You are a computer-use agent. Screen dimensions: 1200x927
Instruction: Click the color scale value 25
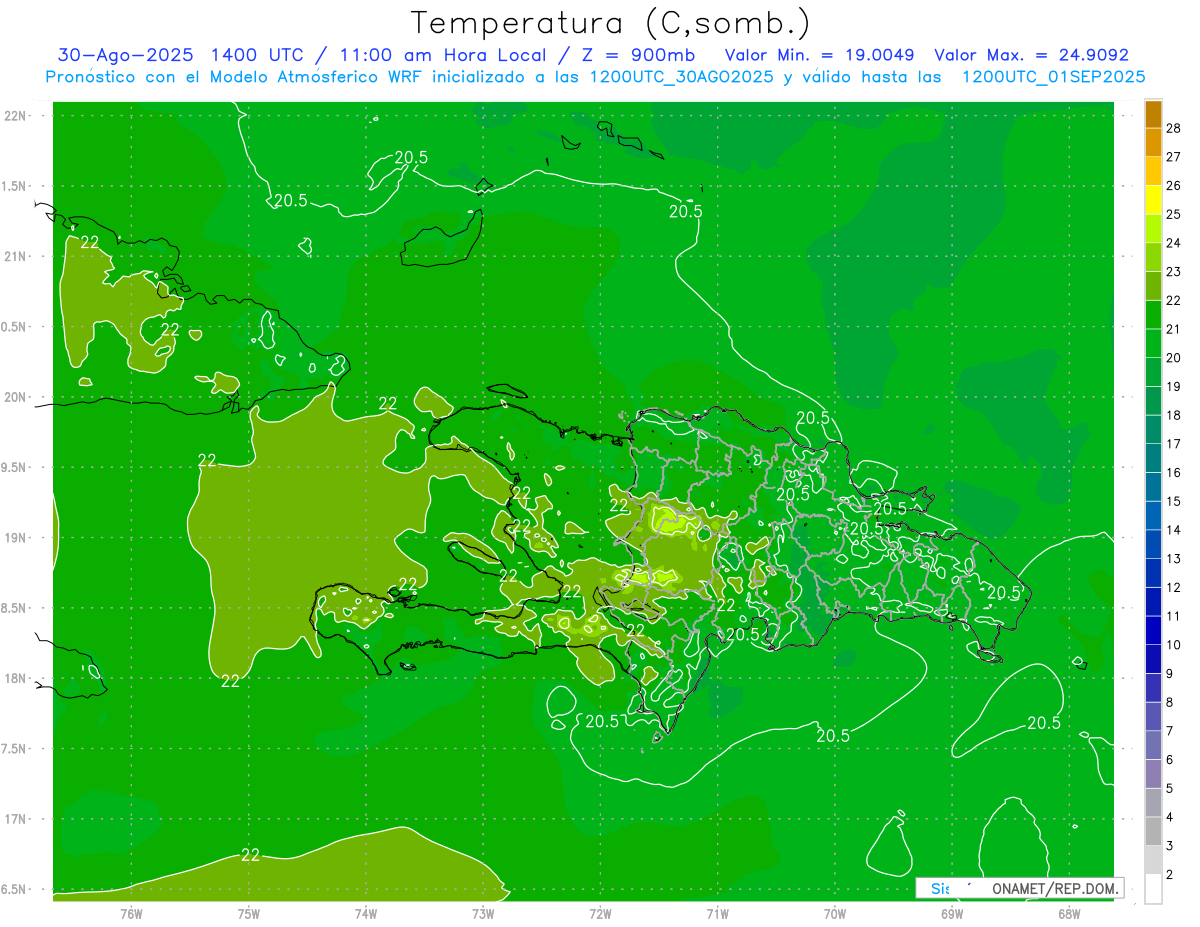[x=1174, y=214]
